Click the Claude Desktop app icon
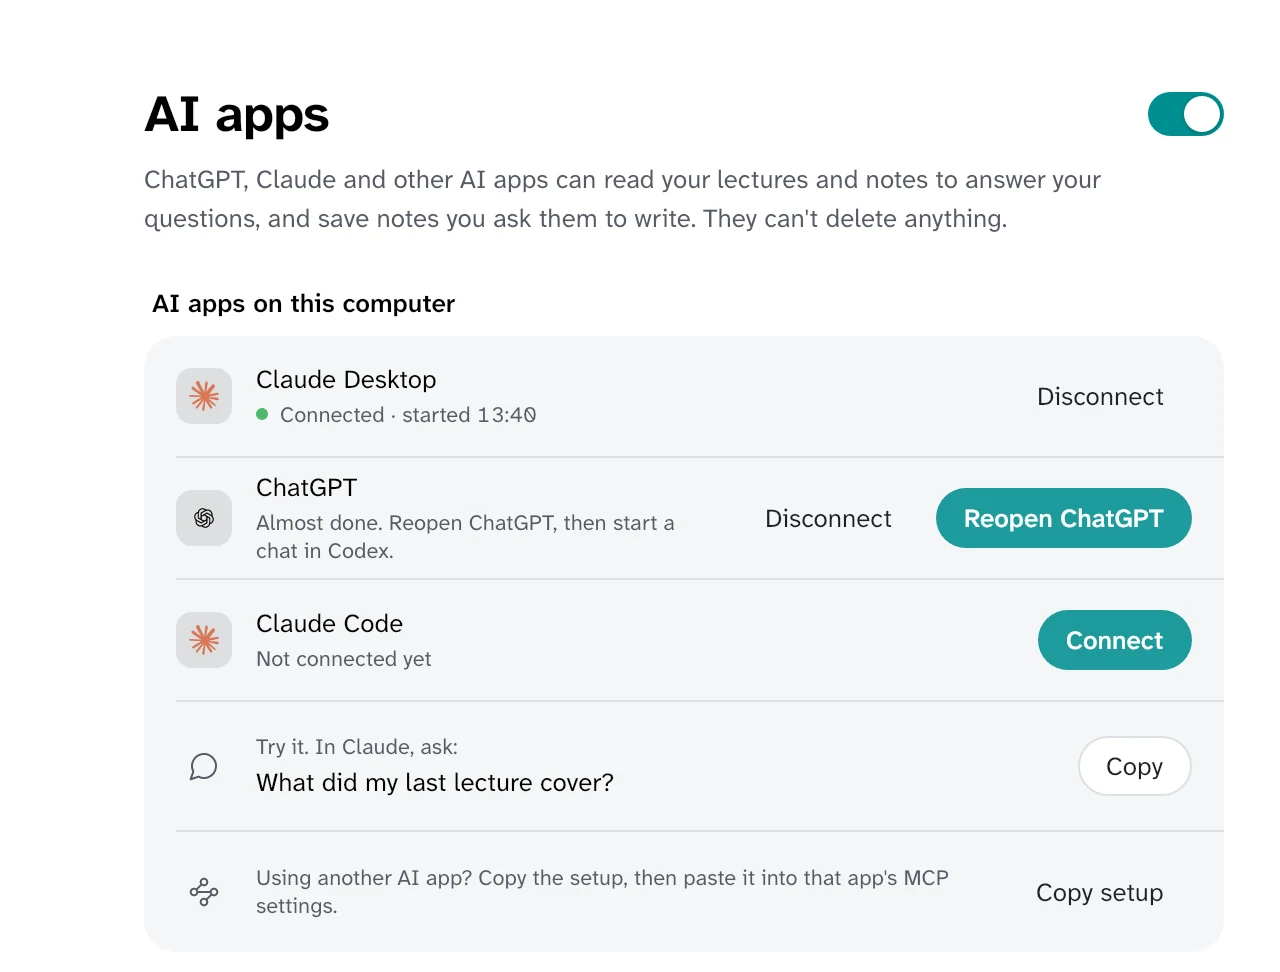 coord(204,396)
